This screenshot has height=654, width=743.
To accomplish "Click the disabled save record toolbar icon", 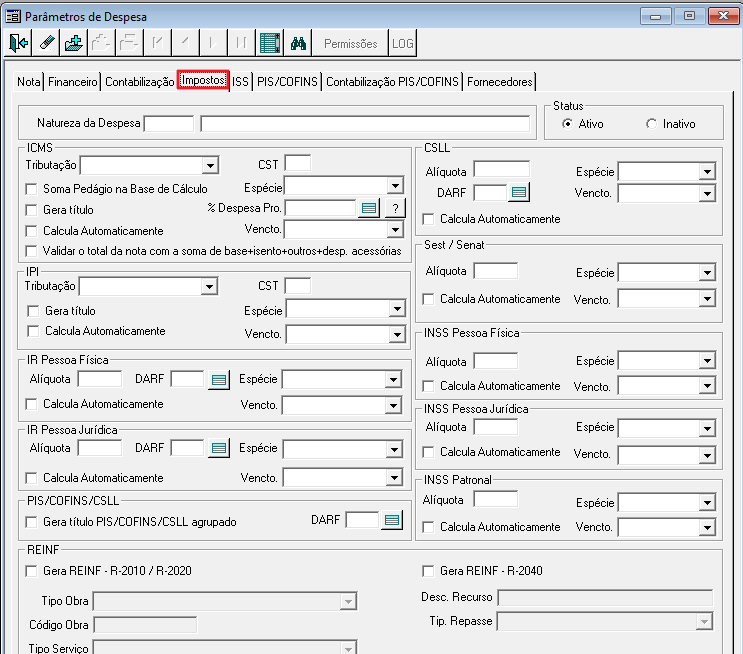I will coord(101,43).
